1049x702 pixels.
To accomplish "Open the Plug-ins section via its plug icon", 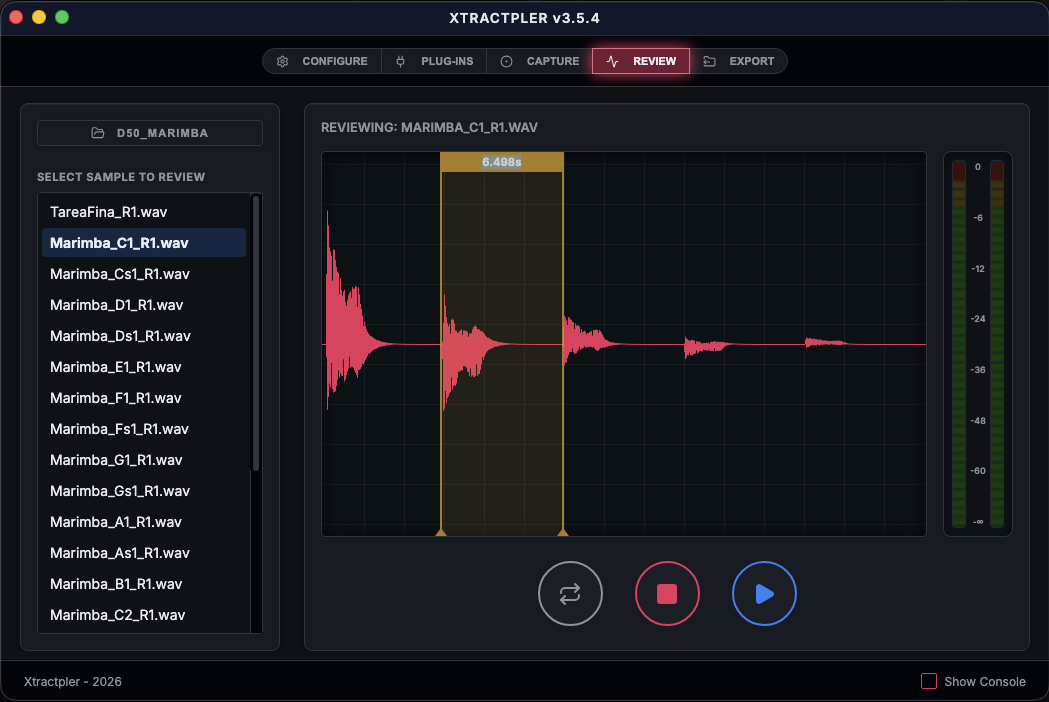I will coord(402,61).
